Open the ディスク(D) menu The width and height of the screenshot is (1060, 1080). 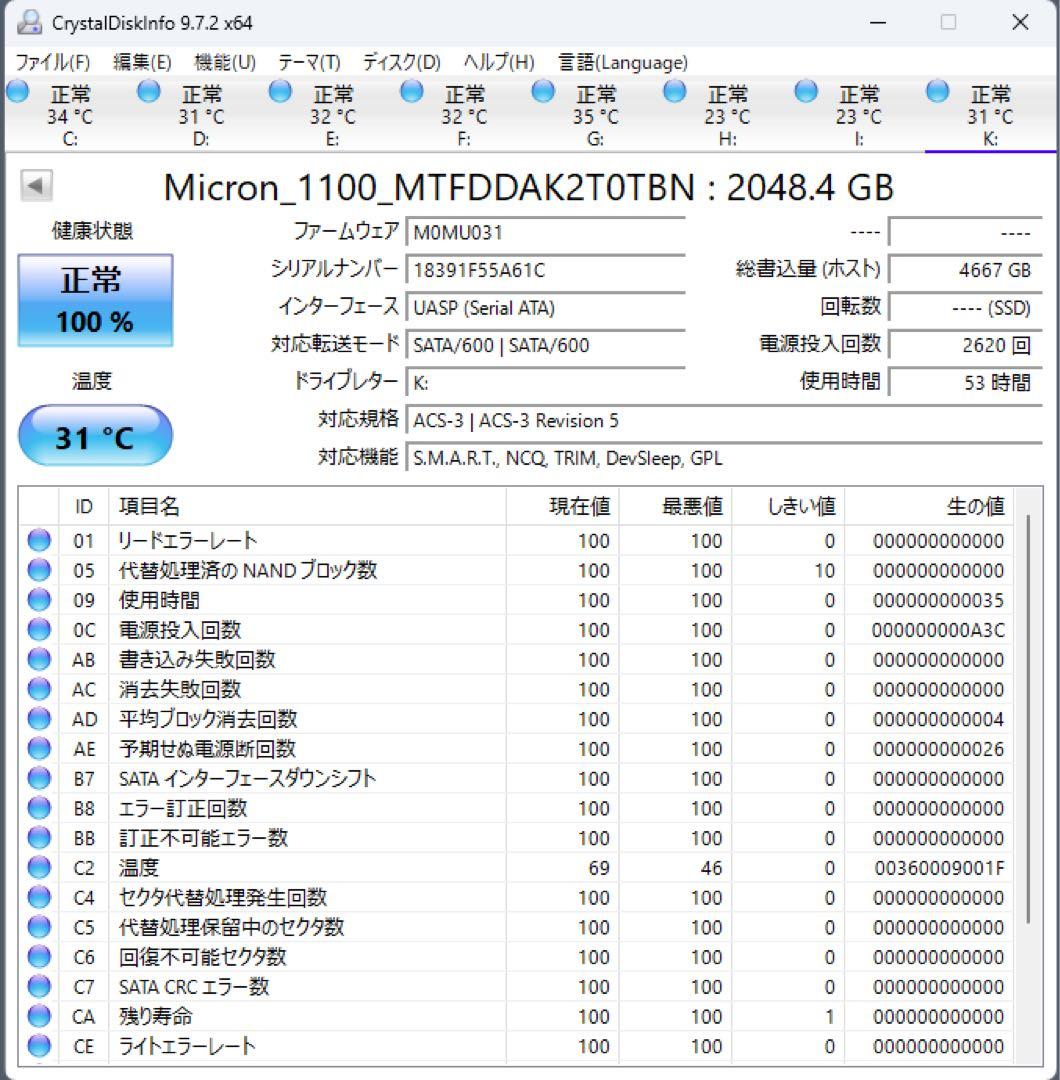[x=402, y=63]
